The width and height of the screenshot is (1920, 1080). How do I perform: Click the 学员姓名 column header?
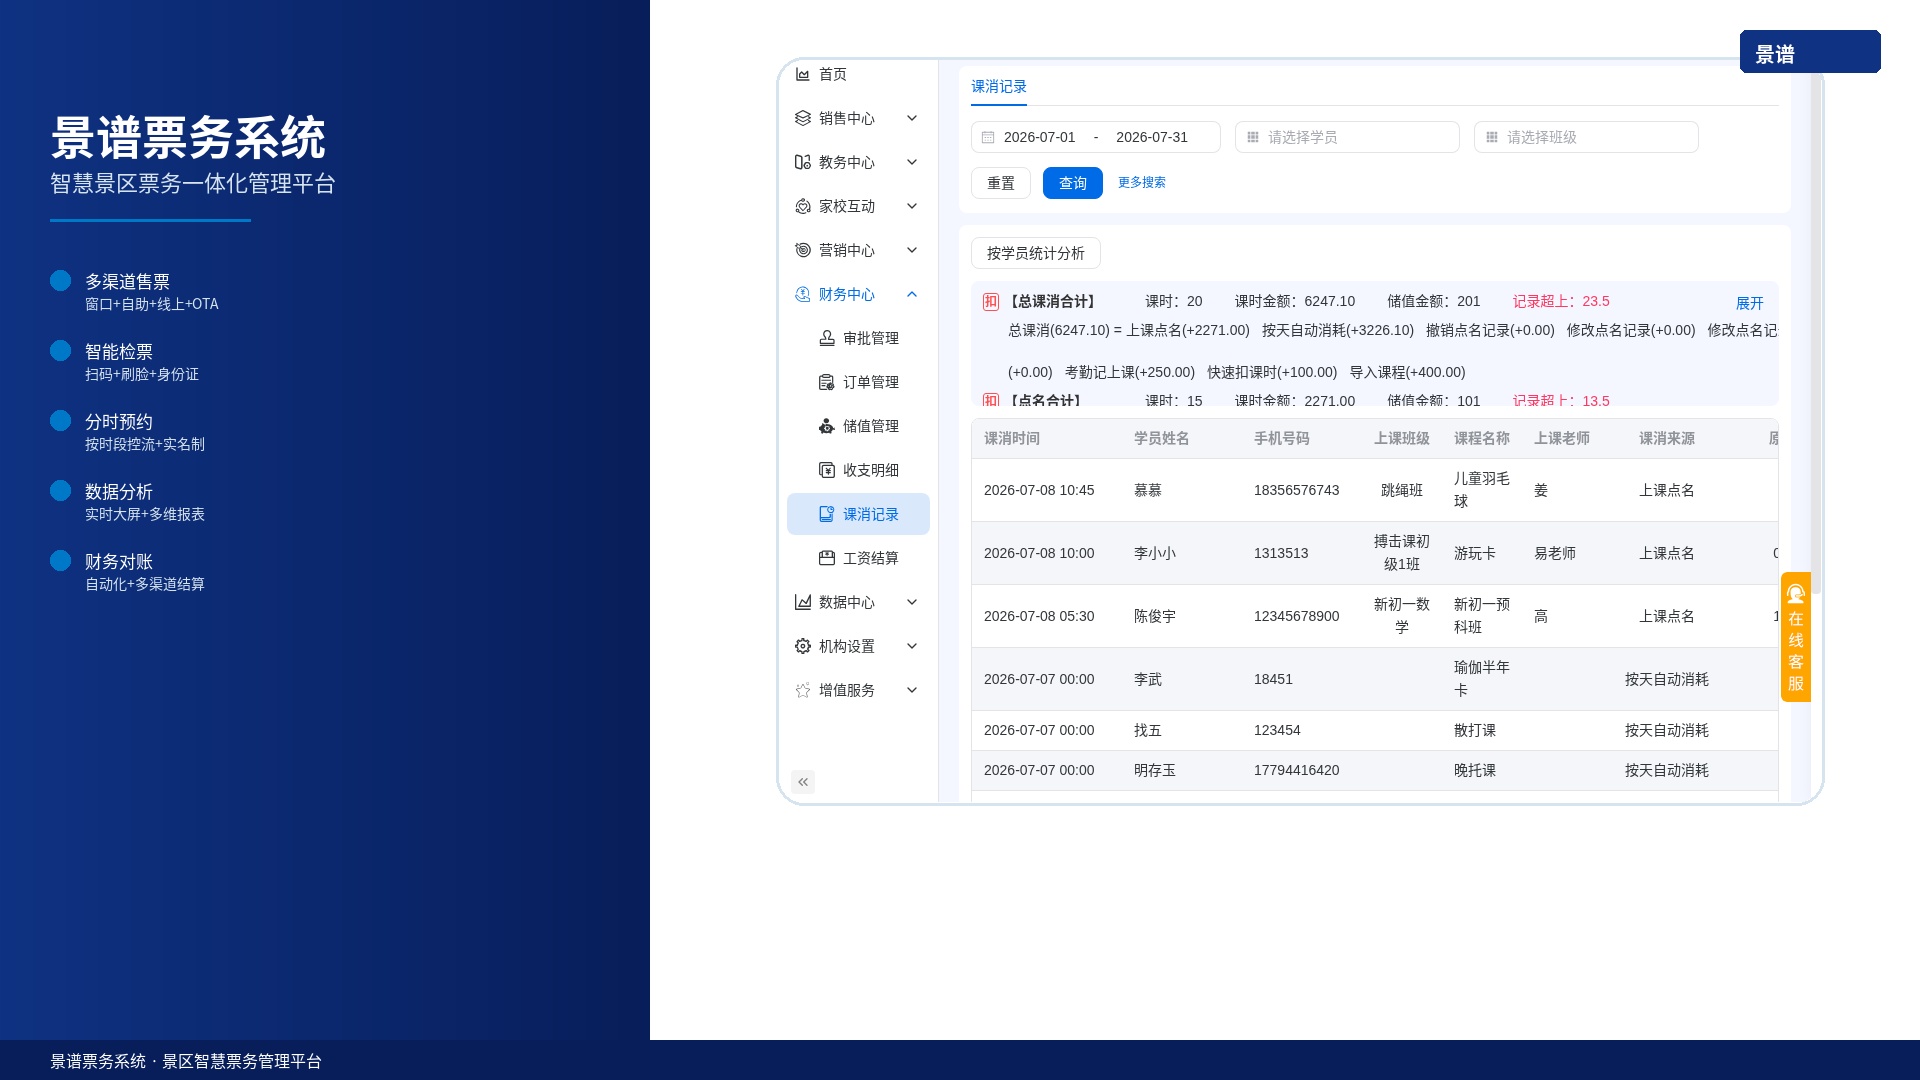point(1161,438)
